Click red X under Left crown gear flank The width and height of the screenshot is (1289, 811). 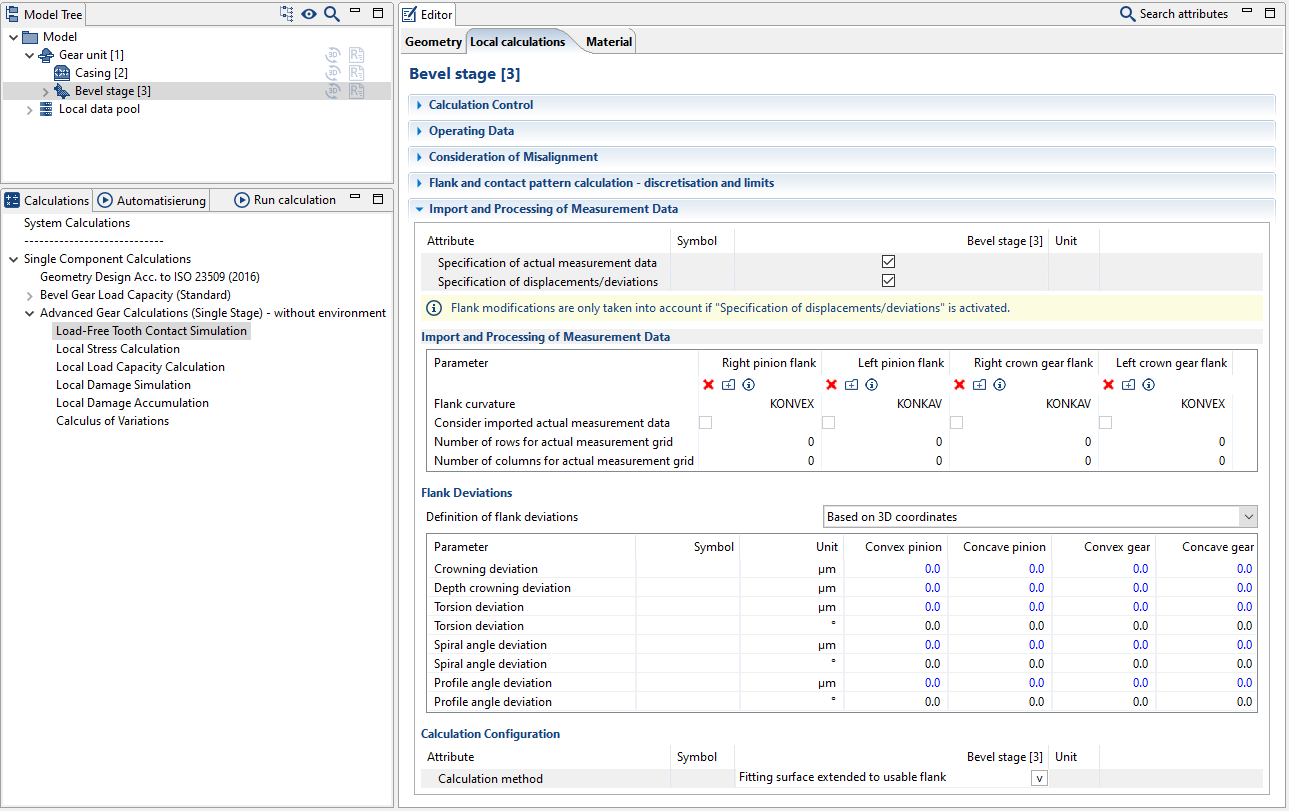pos(1108,385)
